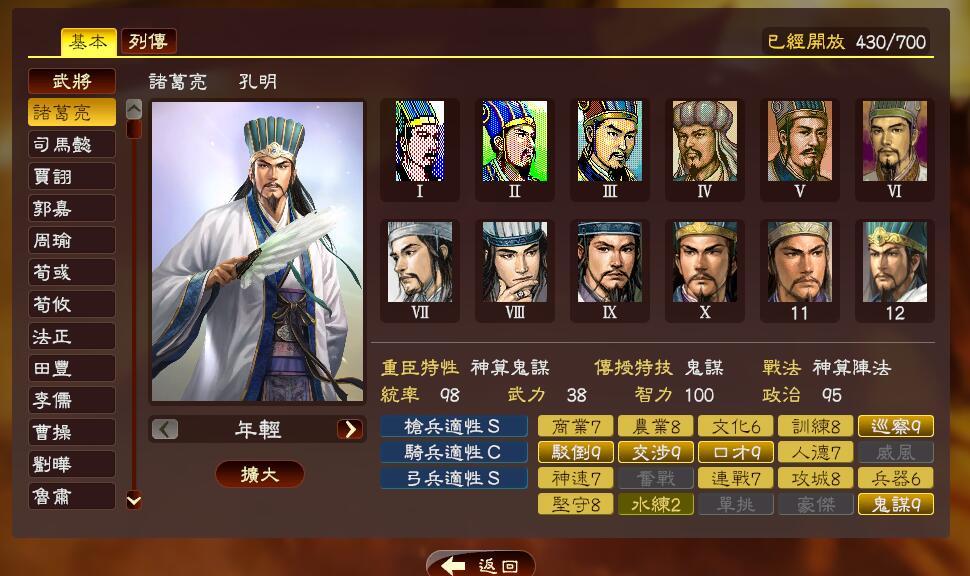Screen dimensions: 970x576
Task: Switch to the 列傳 tab
Action: coord(148,41)
